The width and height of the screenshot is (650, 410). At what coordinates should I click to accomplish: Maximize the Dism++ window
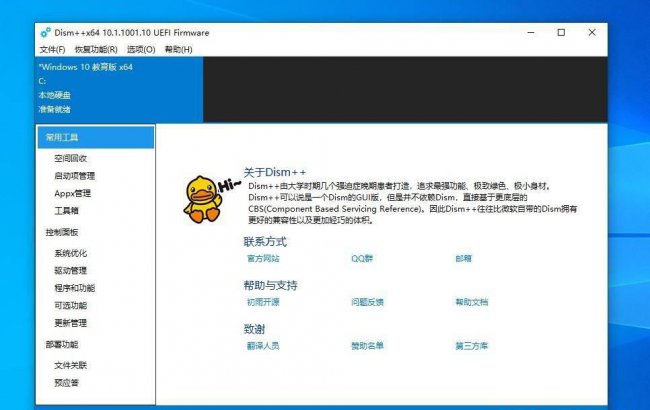coord(561,32)
